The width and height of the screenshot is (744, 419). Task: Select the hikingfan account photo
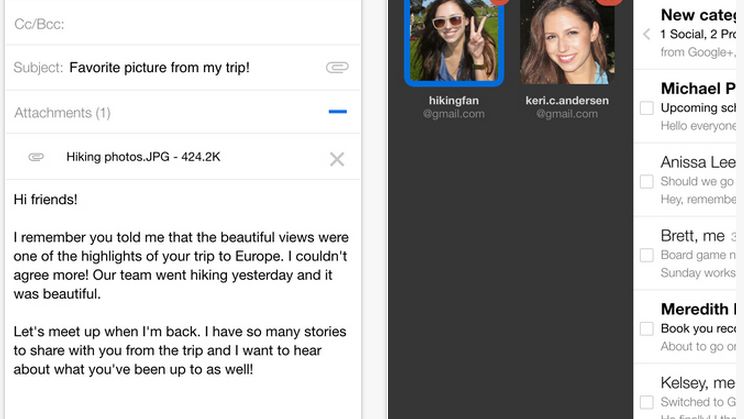(x=454, y=42)
